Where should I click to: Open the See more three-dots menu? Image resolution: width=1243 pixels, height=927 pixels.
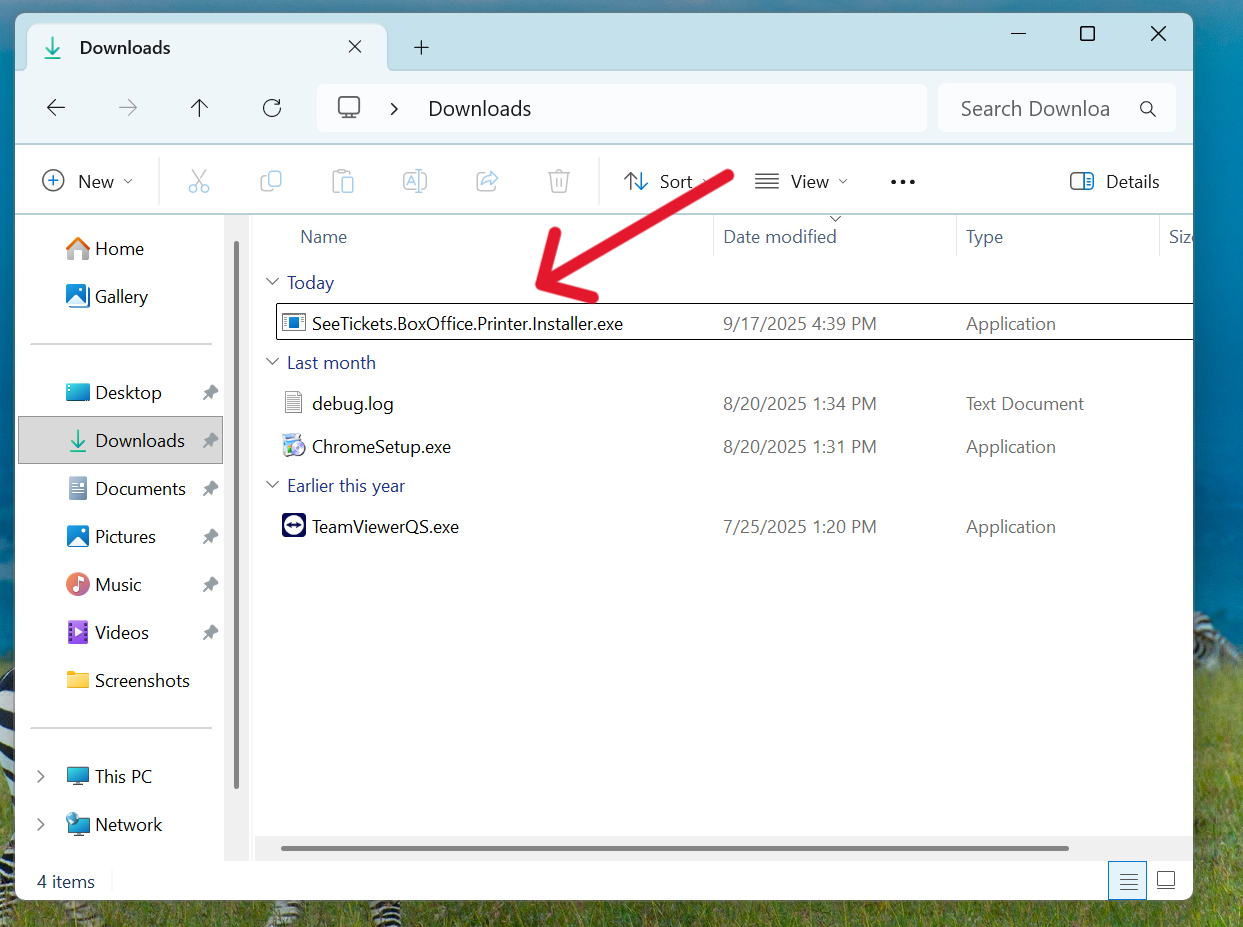click(902, 181)
